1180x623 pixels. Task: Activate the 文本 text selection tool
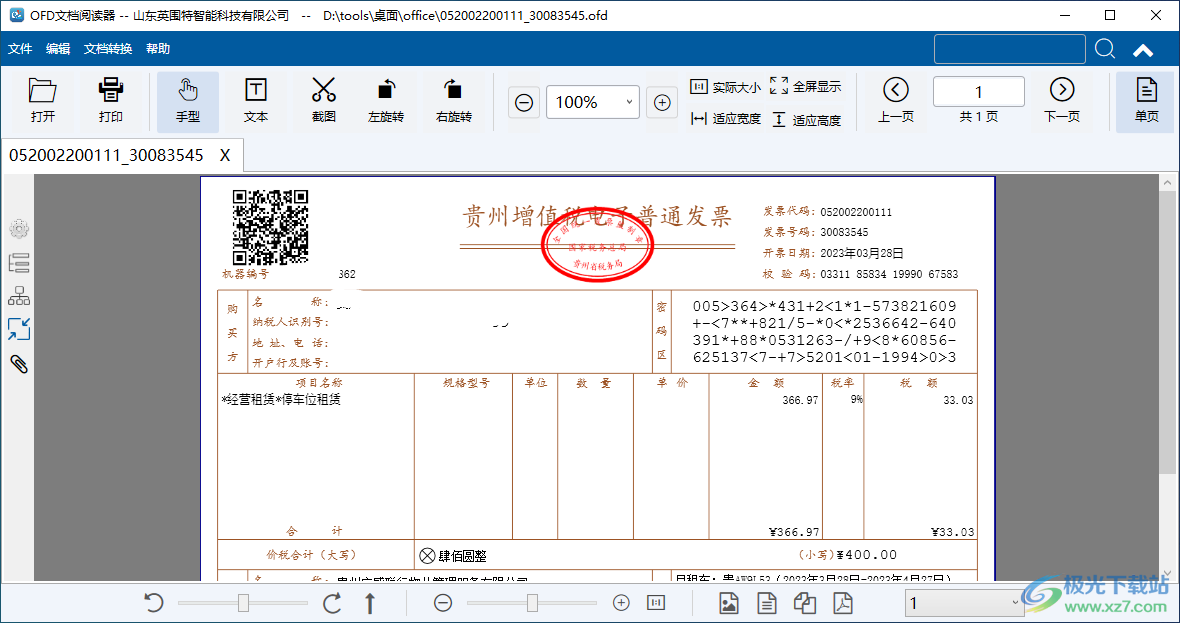256,101
